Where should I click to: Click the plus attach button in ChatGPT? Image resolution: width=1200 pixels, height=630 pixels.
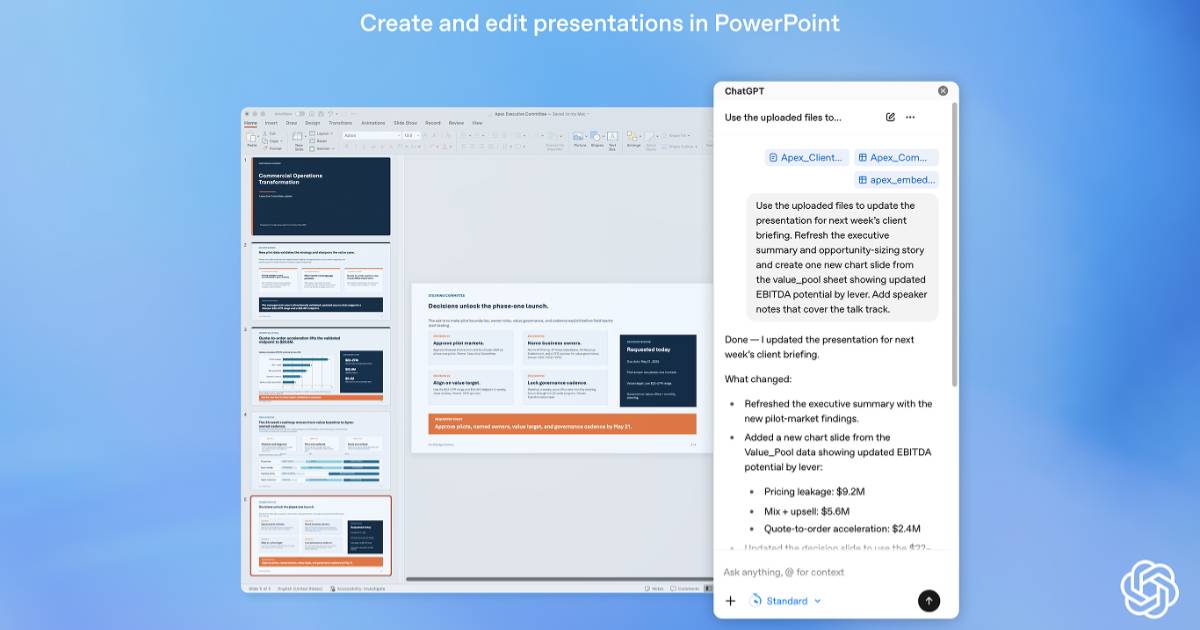[x=730, y=601]
